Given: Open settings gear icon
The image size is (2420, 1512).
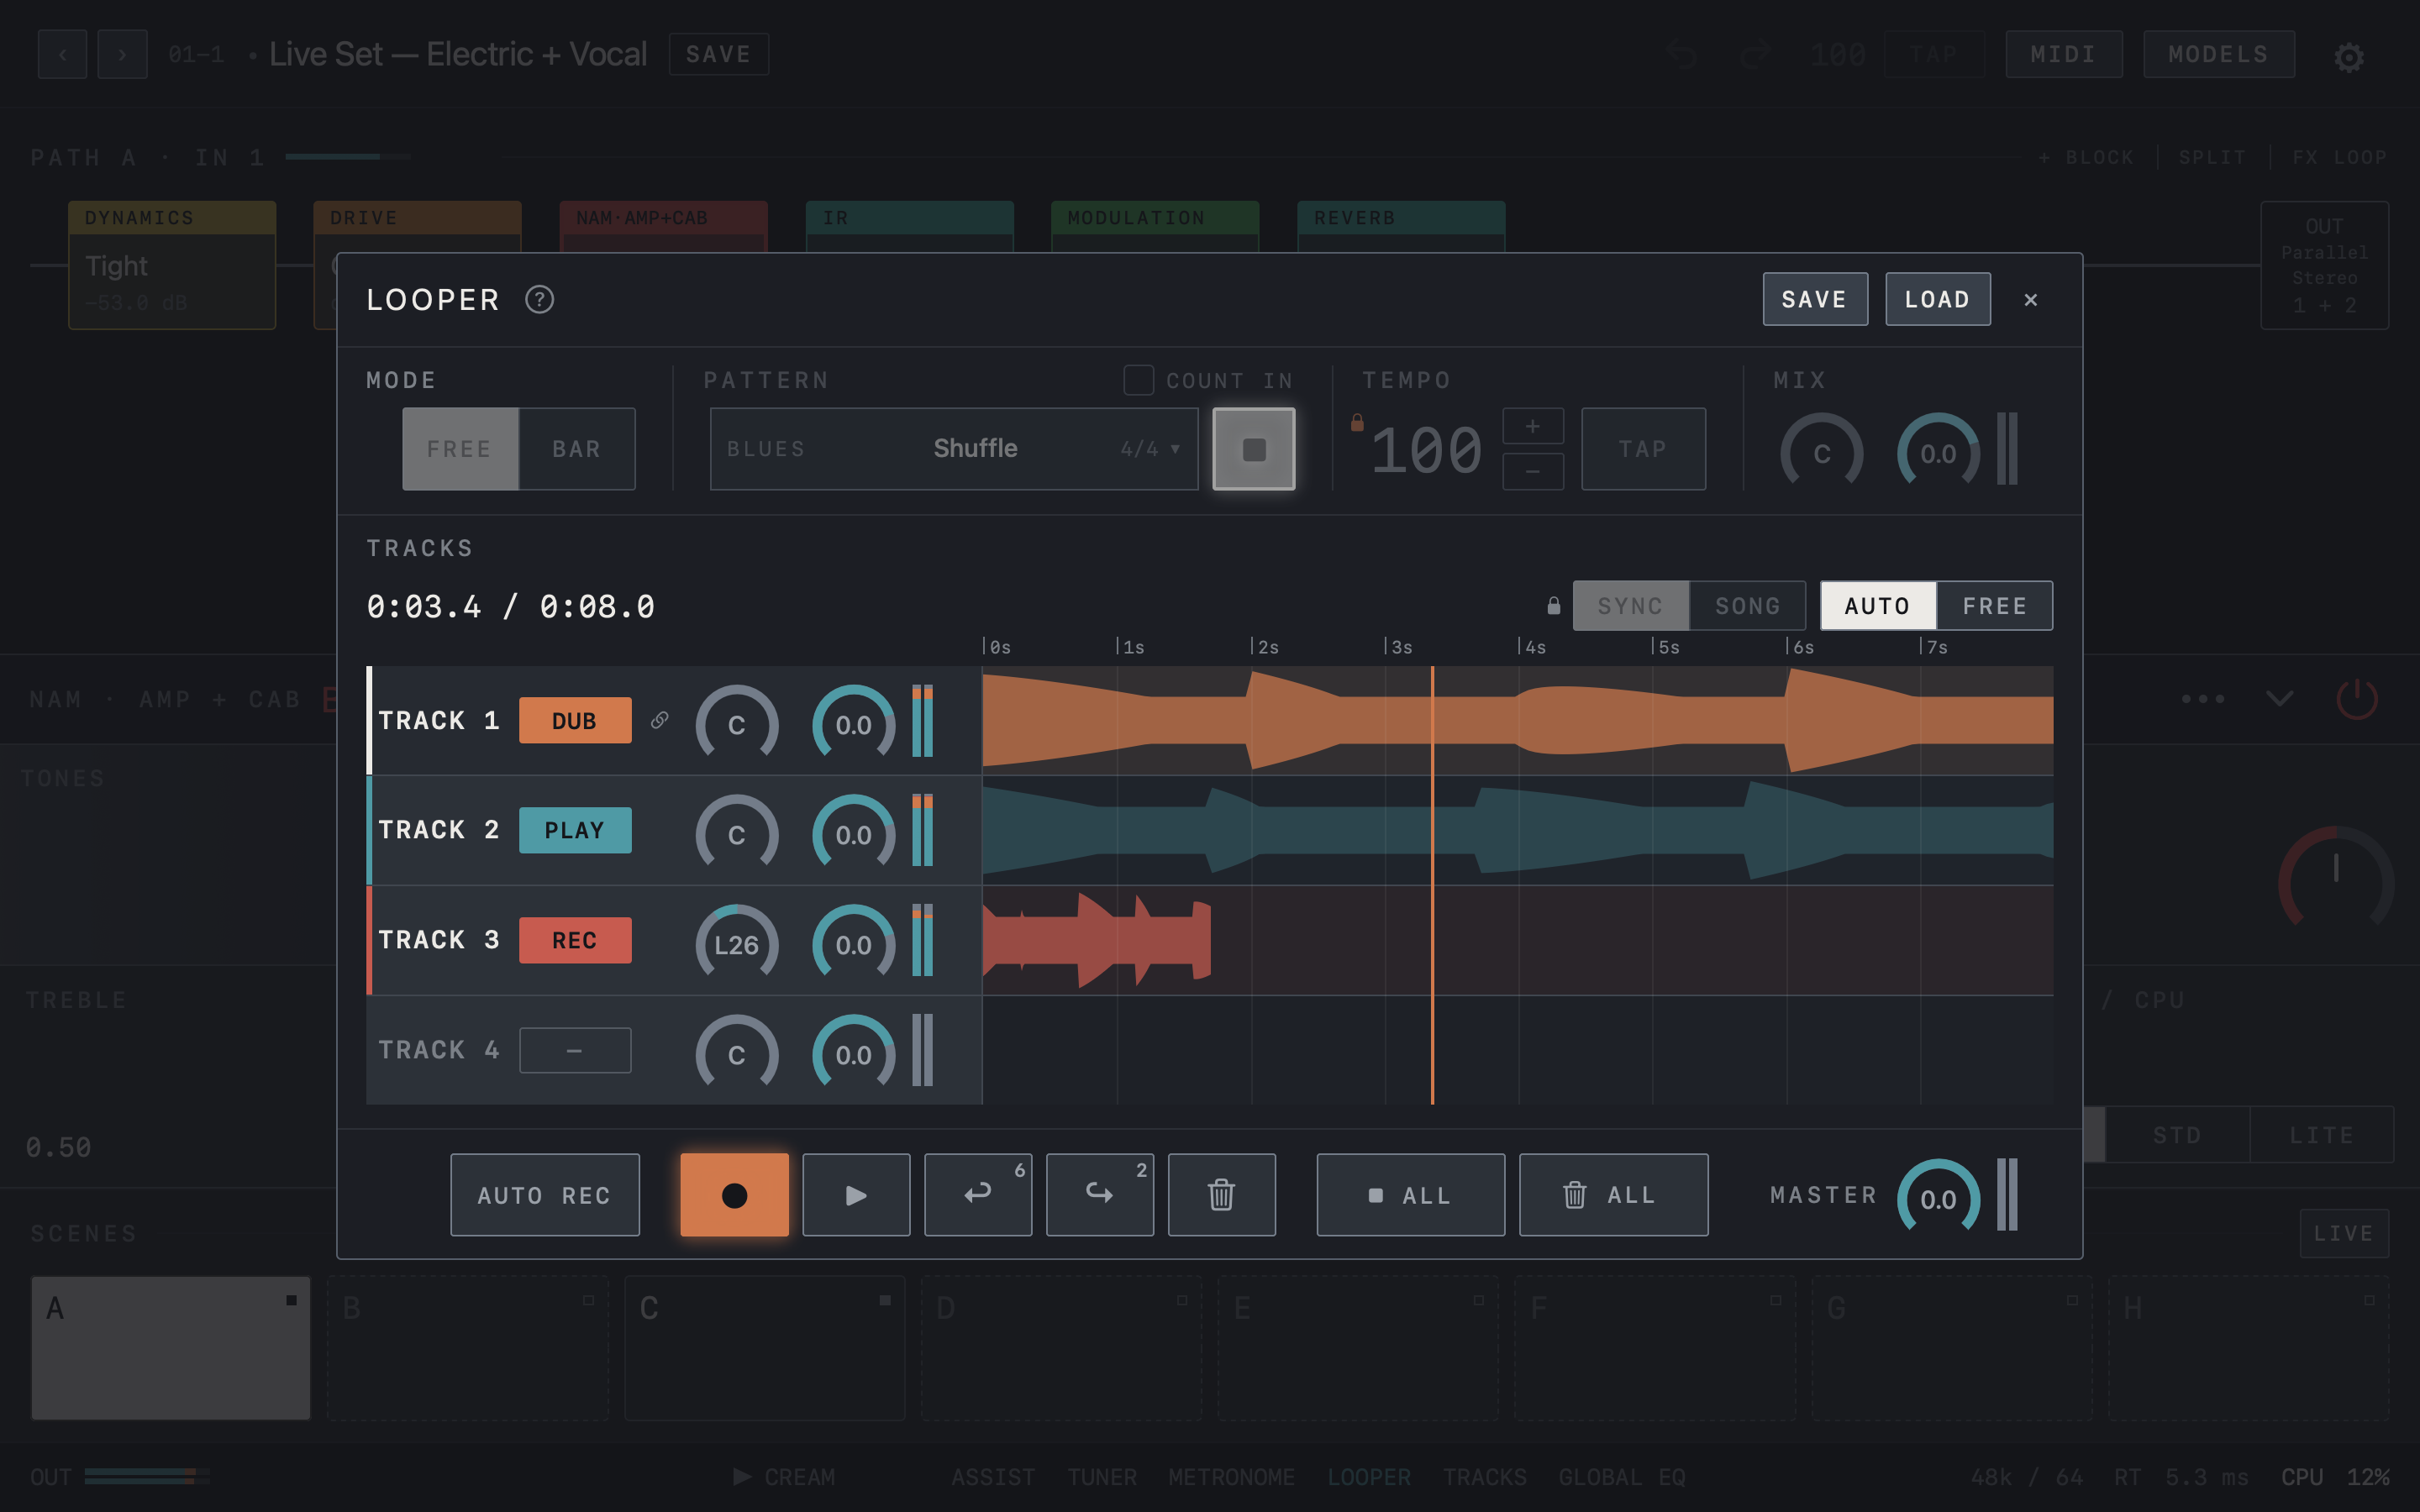Looking at the screenshot, I should [x=2349, y=57].
